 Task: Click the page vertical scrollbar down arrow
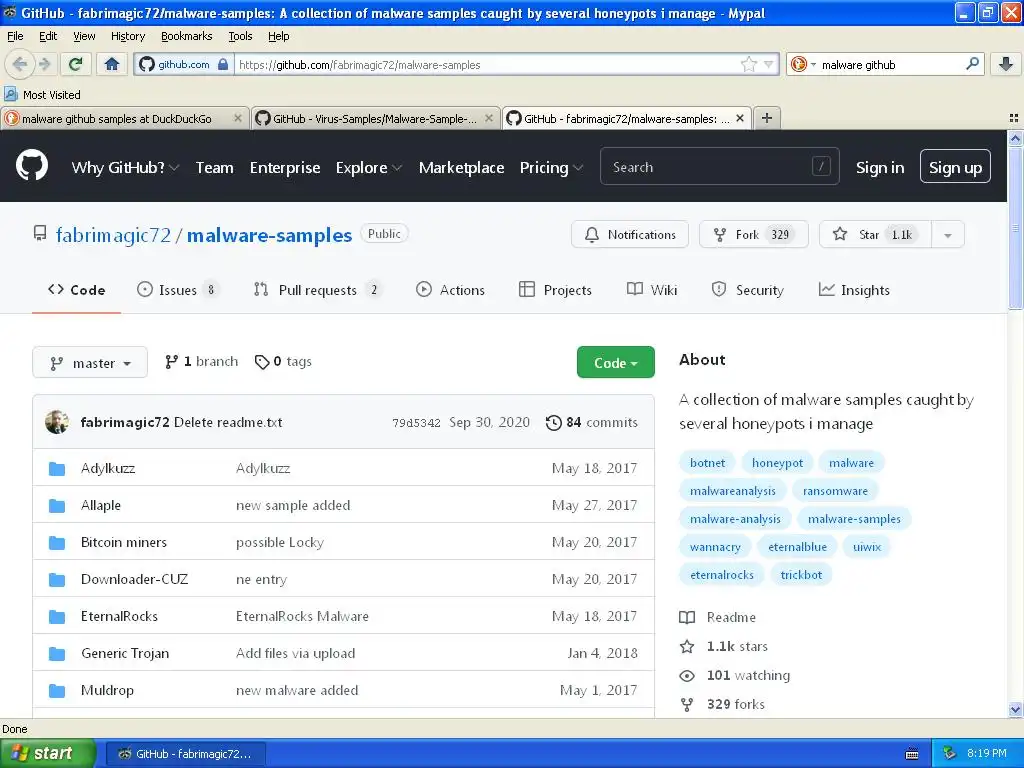coord(1015,710)
